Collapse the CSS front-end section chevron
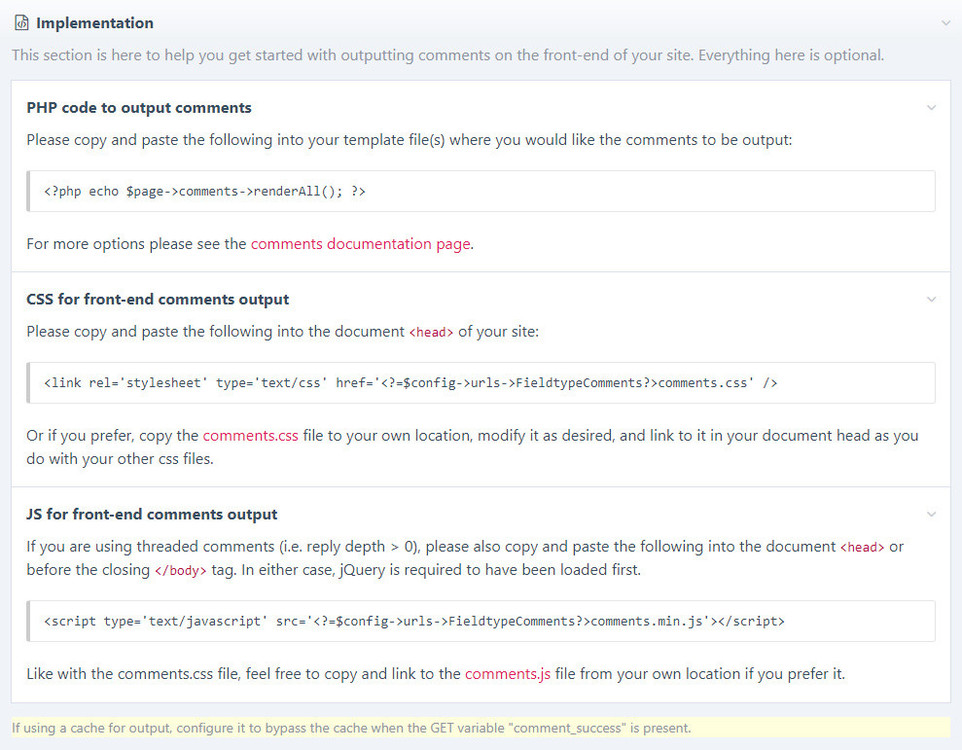This screenshot has height=750, width=962. click(931, 299)
